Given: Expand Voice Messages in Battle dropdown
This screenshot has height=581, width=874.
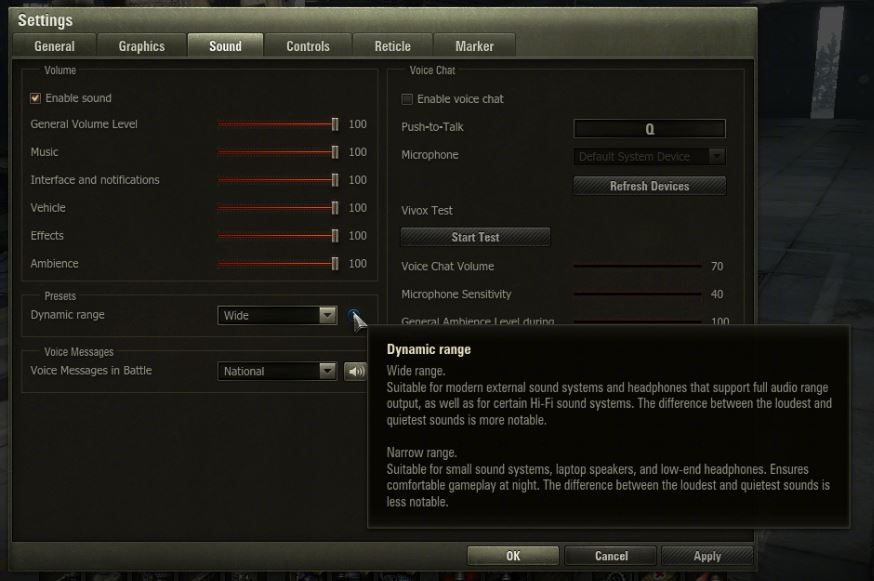Looking at the screenshot, I should [278, 371].
